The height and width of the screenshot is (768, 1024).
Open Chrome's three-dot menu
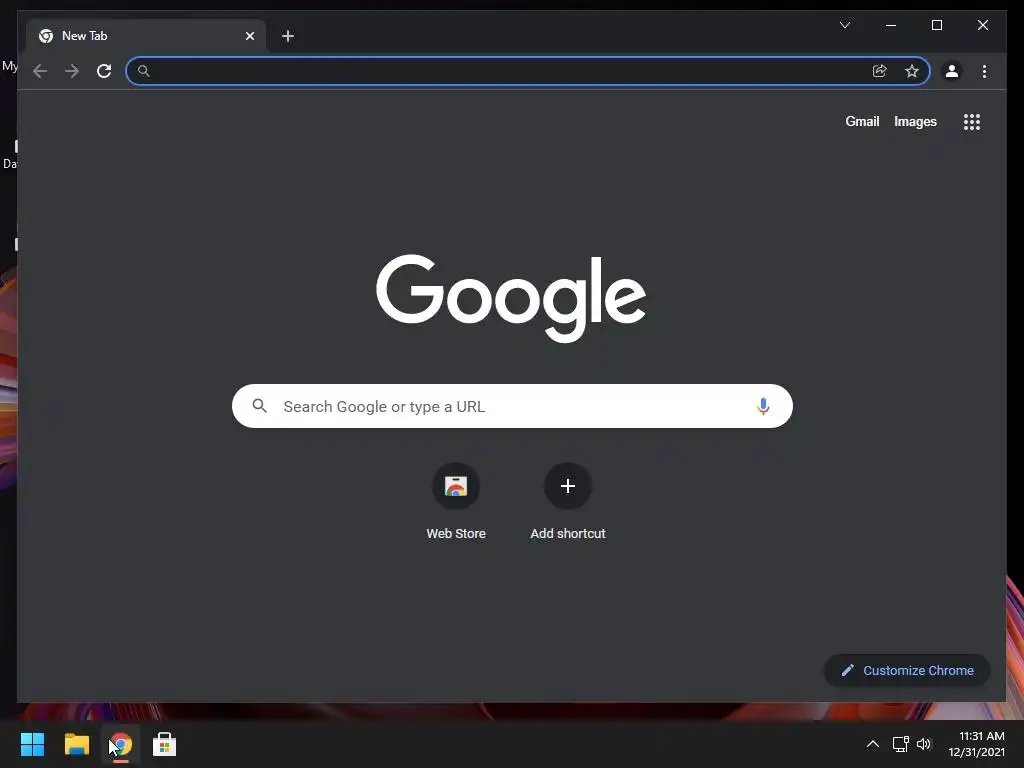pyautogui.click(x=984, y=71)
